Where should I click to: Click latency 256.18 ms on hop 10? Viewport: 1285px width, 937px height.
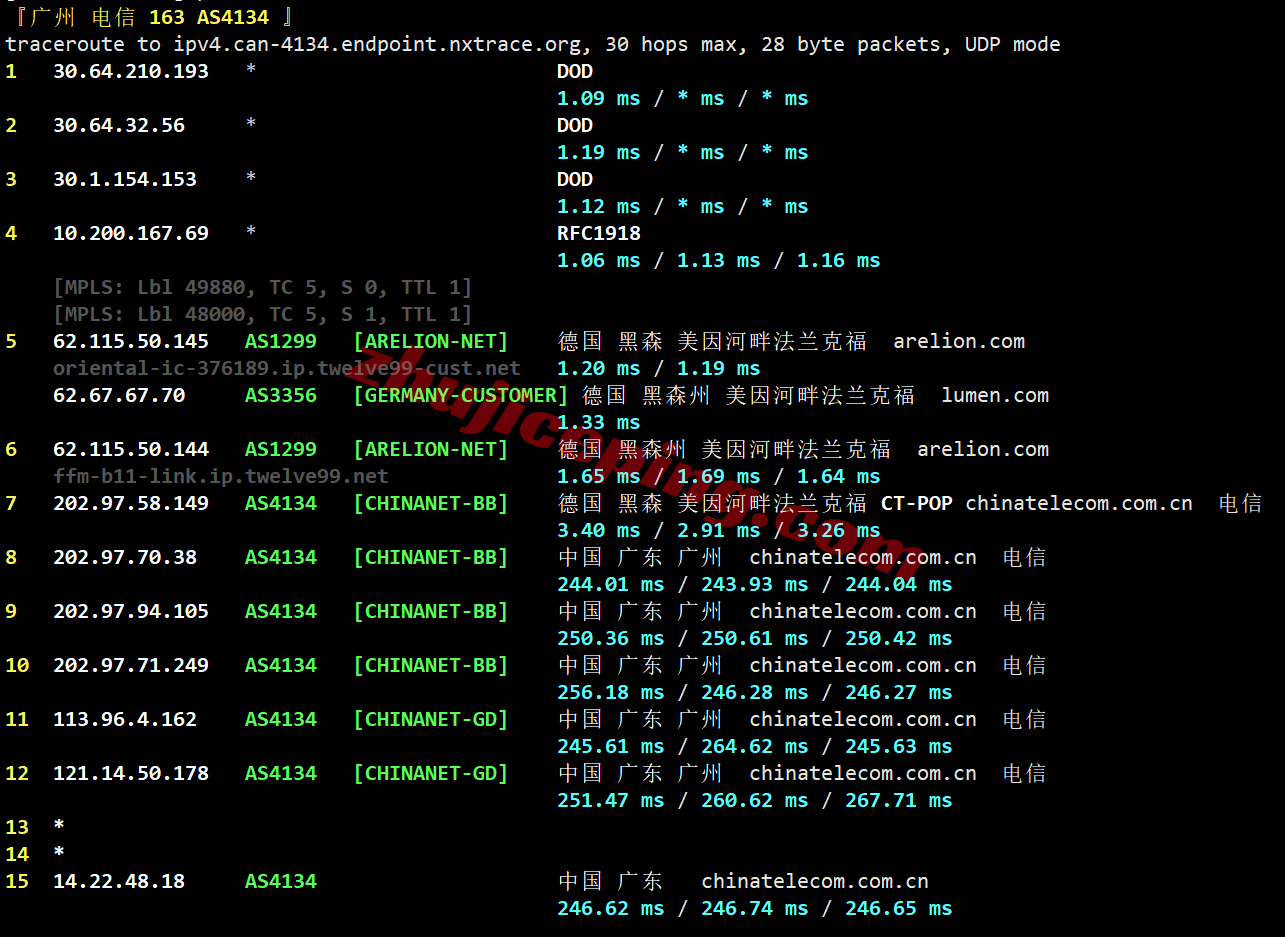611,692
